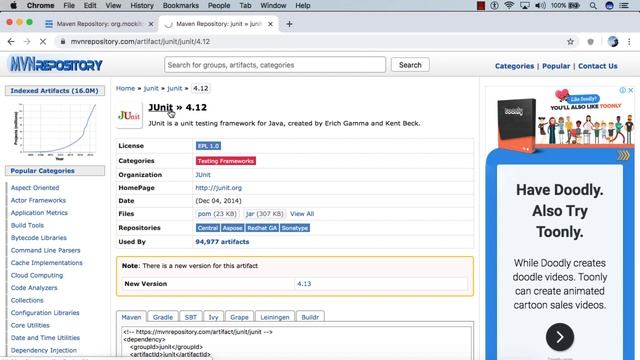Open the Apple menu
This screenshot has height=360, width=640.
[13, 5]
